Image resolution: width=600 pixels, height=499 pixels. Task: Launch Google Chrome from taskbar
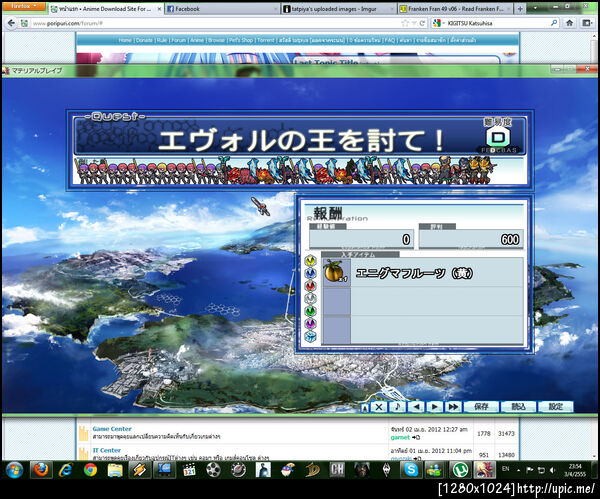point(90,470)
